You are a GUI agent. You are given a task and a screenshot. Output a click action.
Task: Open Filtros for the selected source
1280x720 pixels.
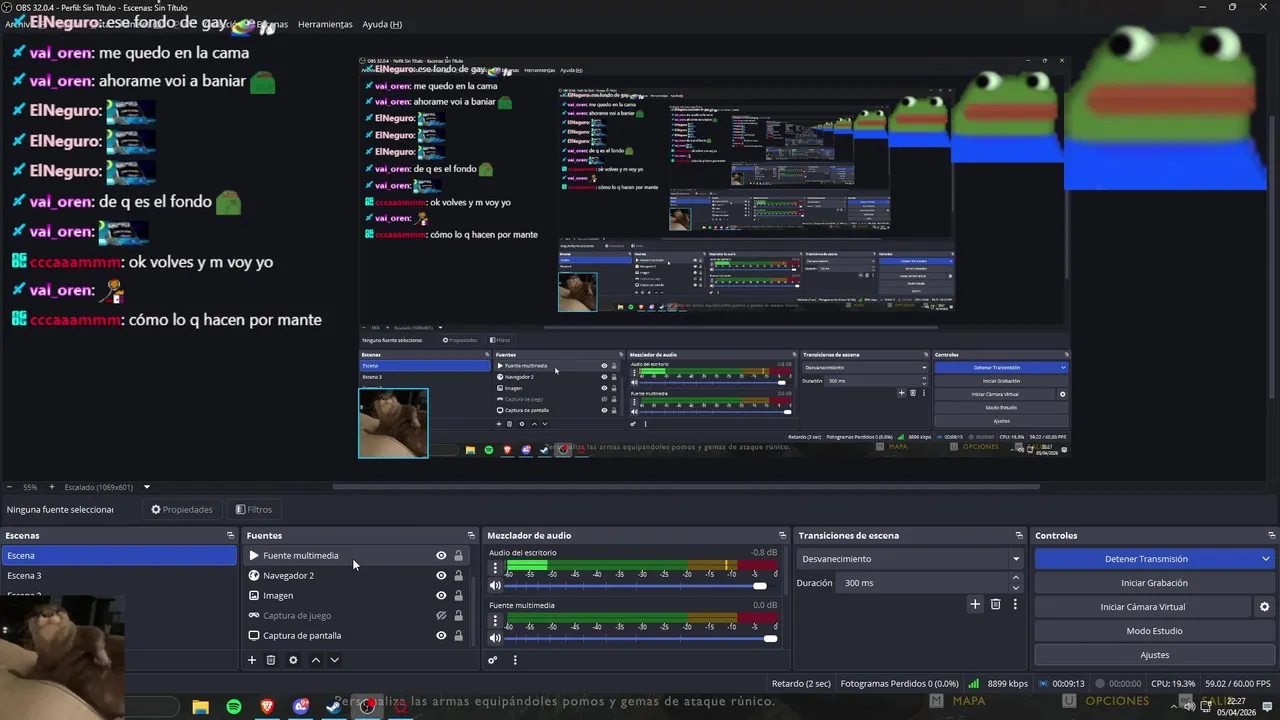tap(254, 509)
